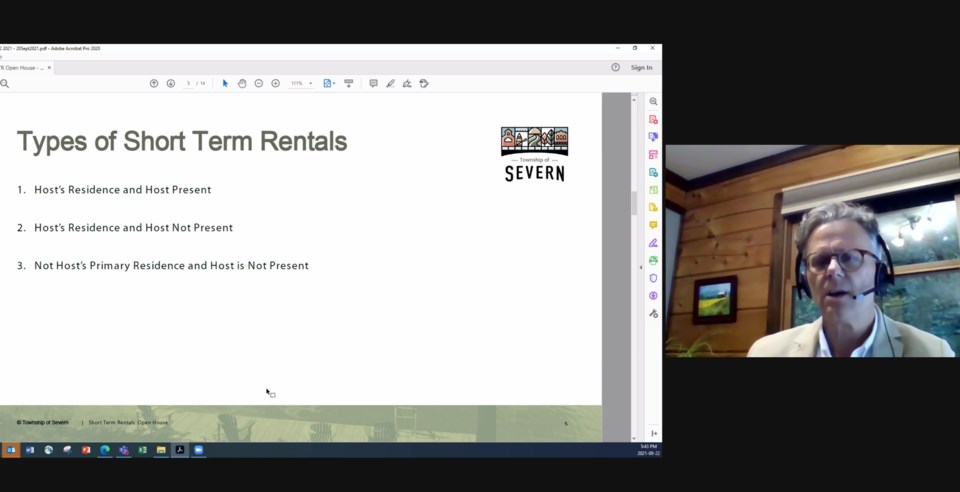Open the green Scan & OCR tool
The width and height of the screenshot is (960, 492).
[x=653, y=261]
